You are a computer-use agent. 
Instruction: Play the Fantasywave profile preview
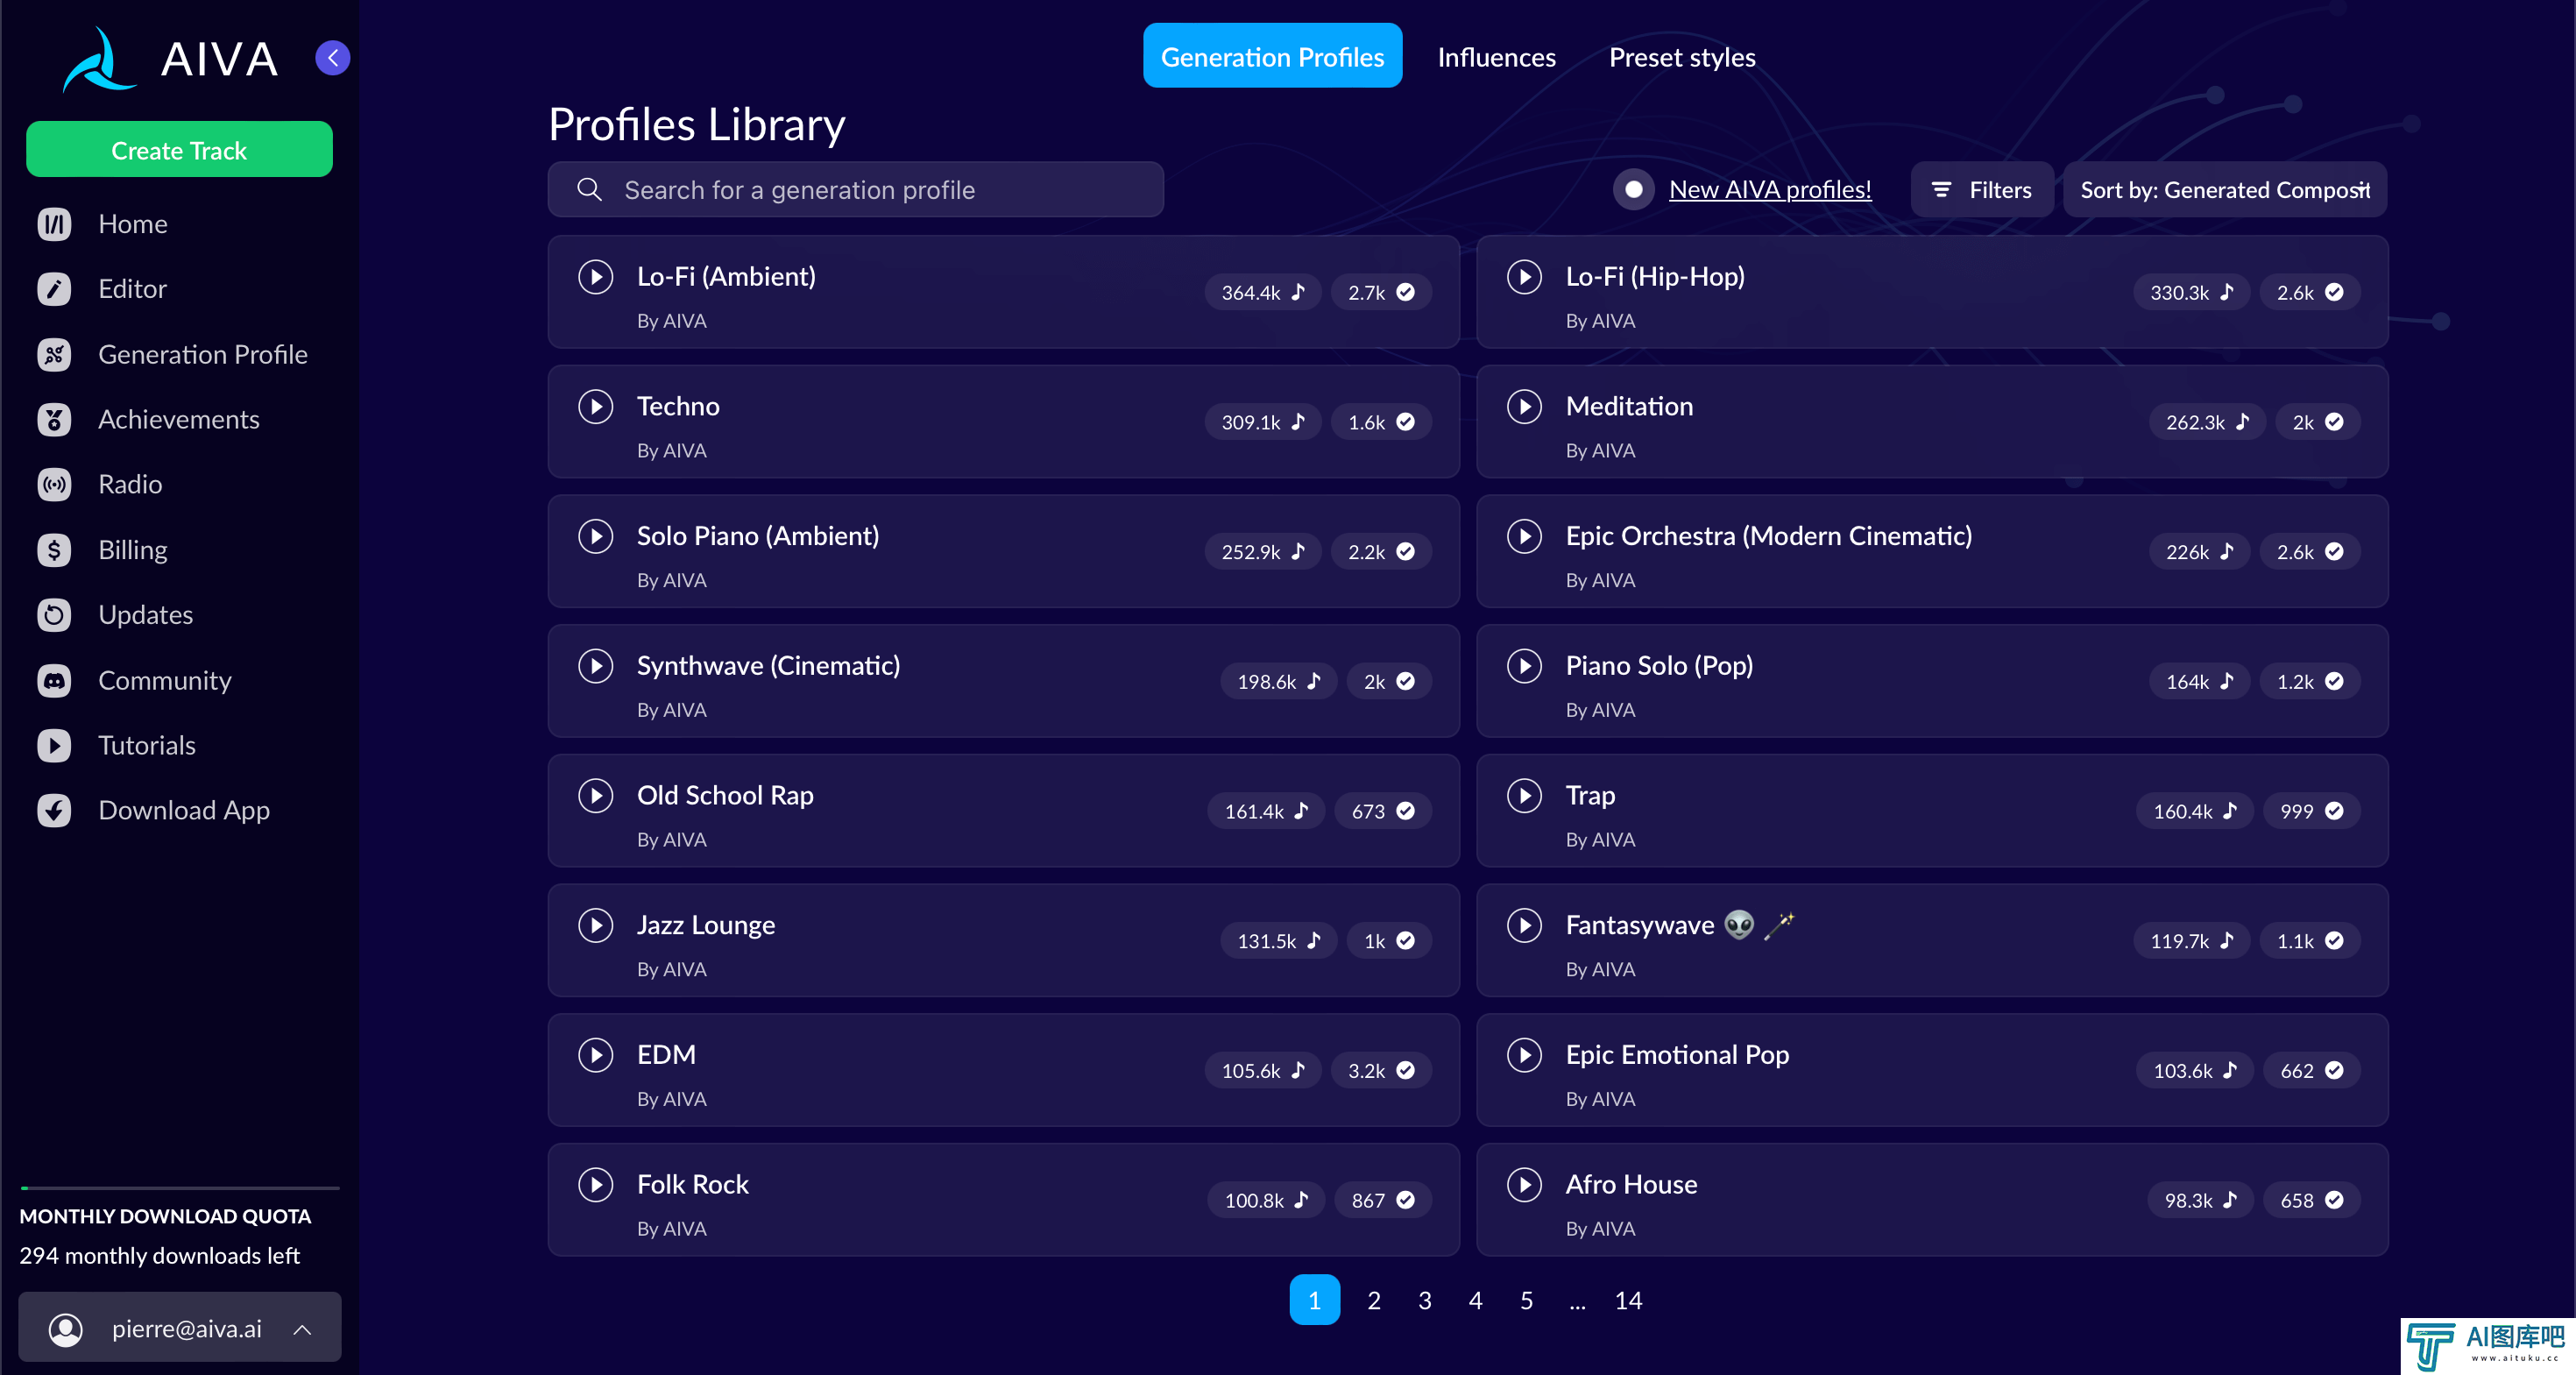1525,925
